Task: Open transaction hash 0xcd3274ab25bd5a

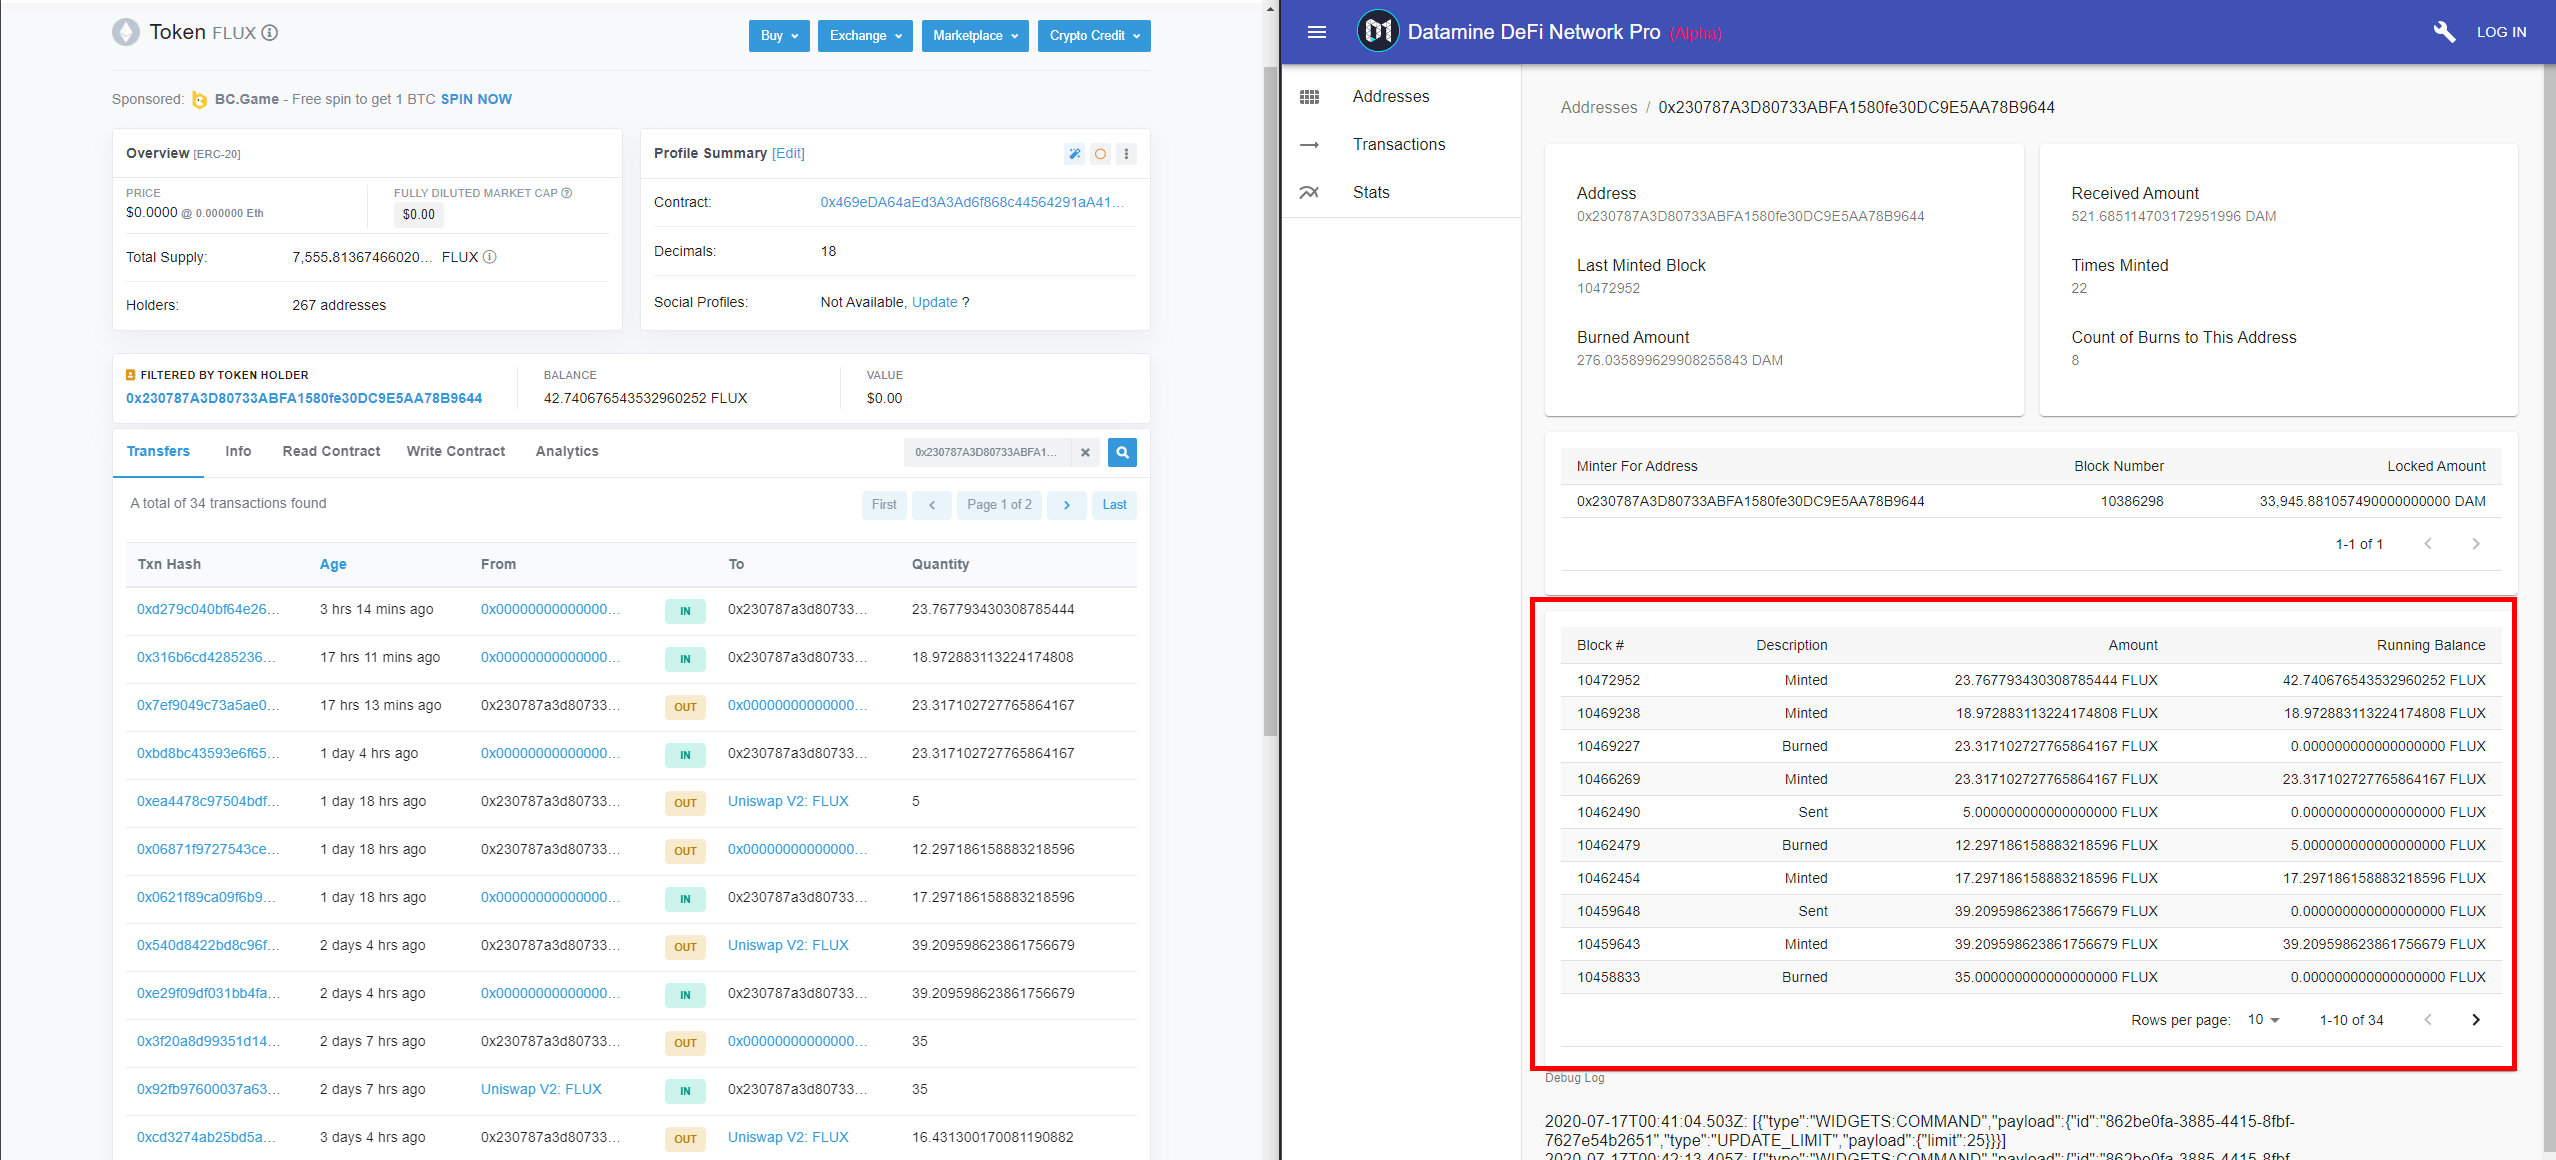Action: [206, 1137]
